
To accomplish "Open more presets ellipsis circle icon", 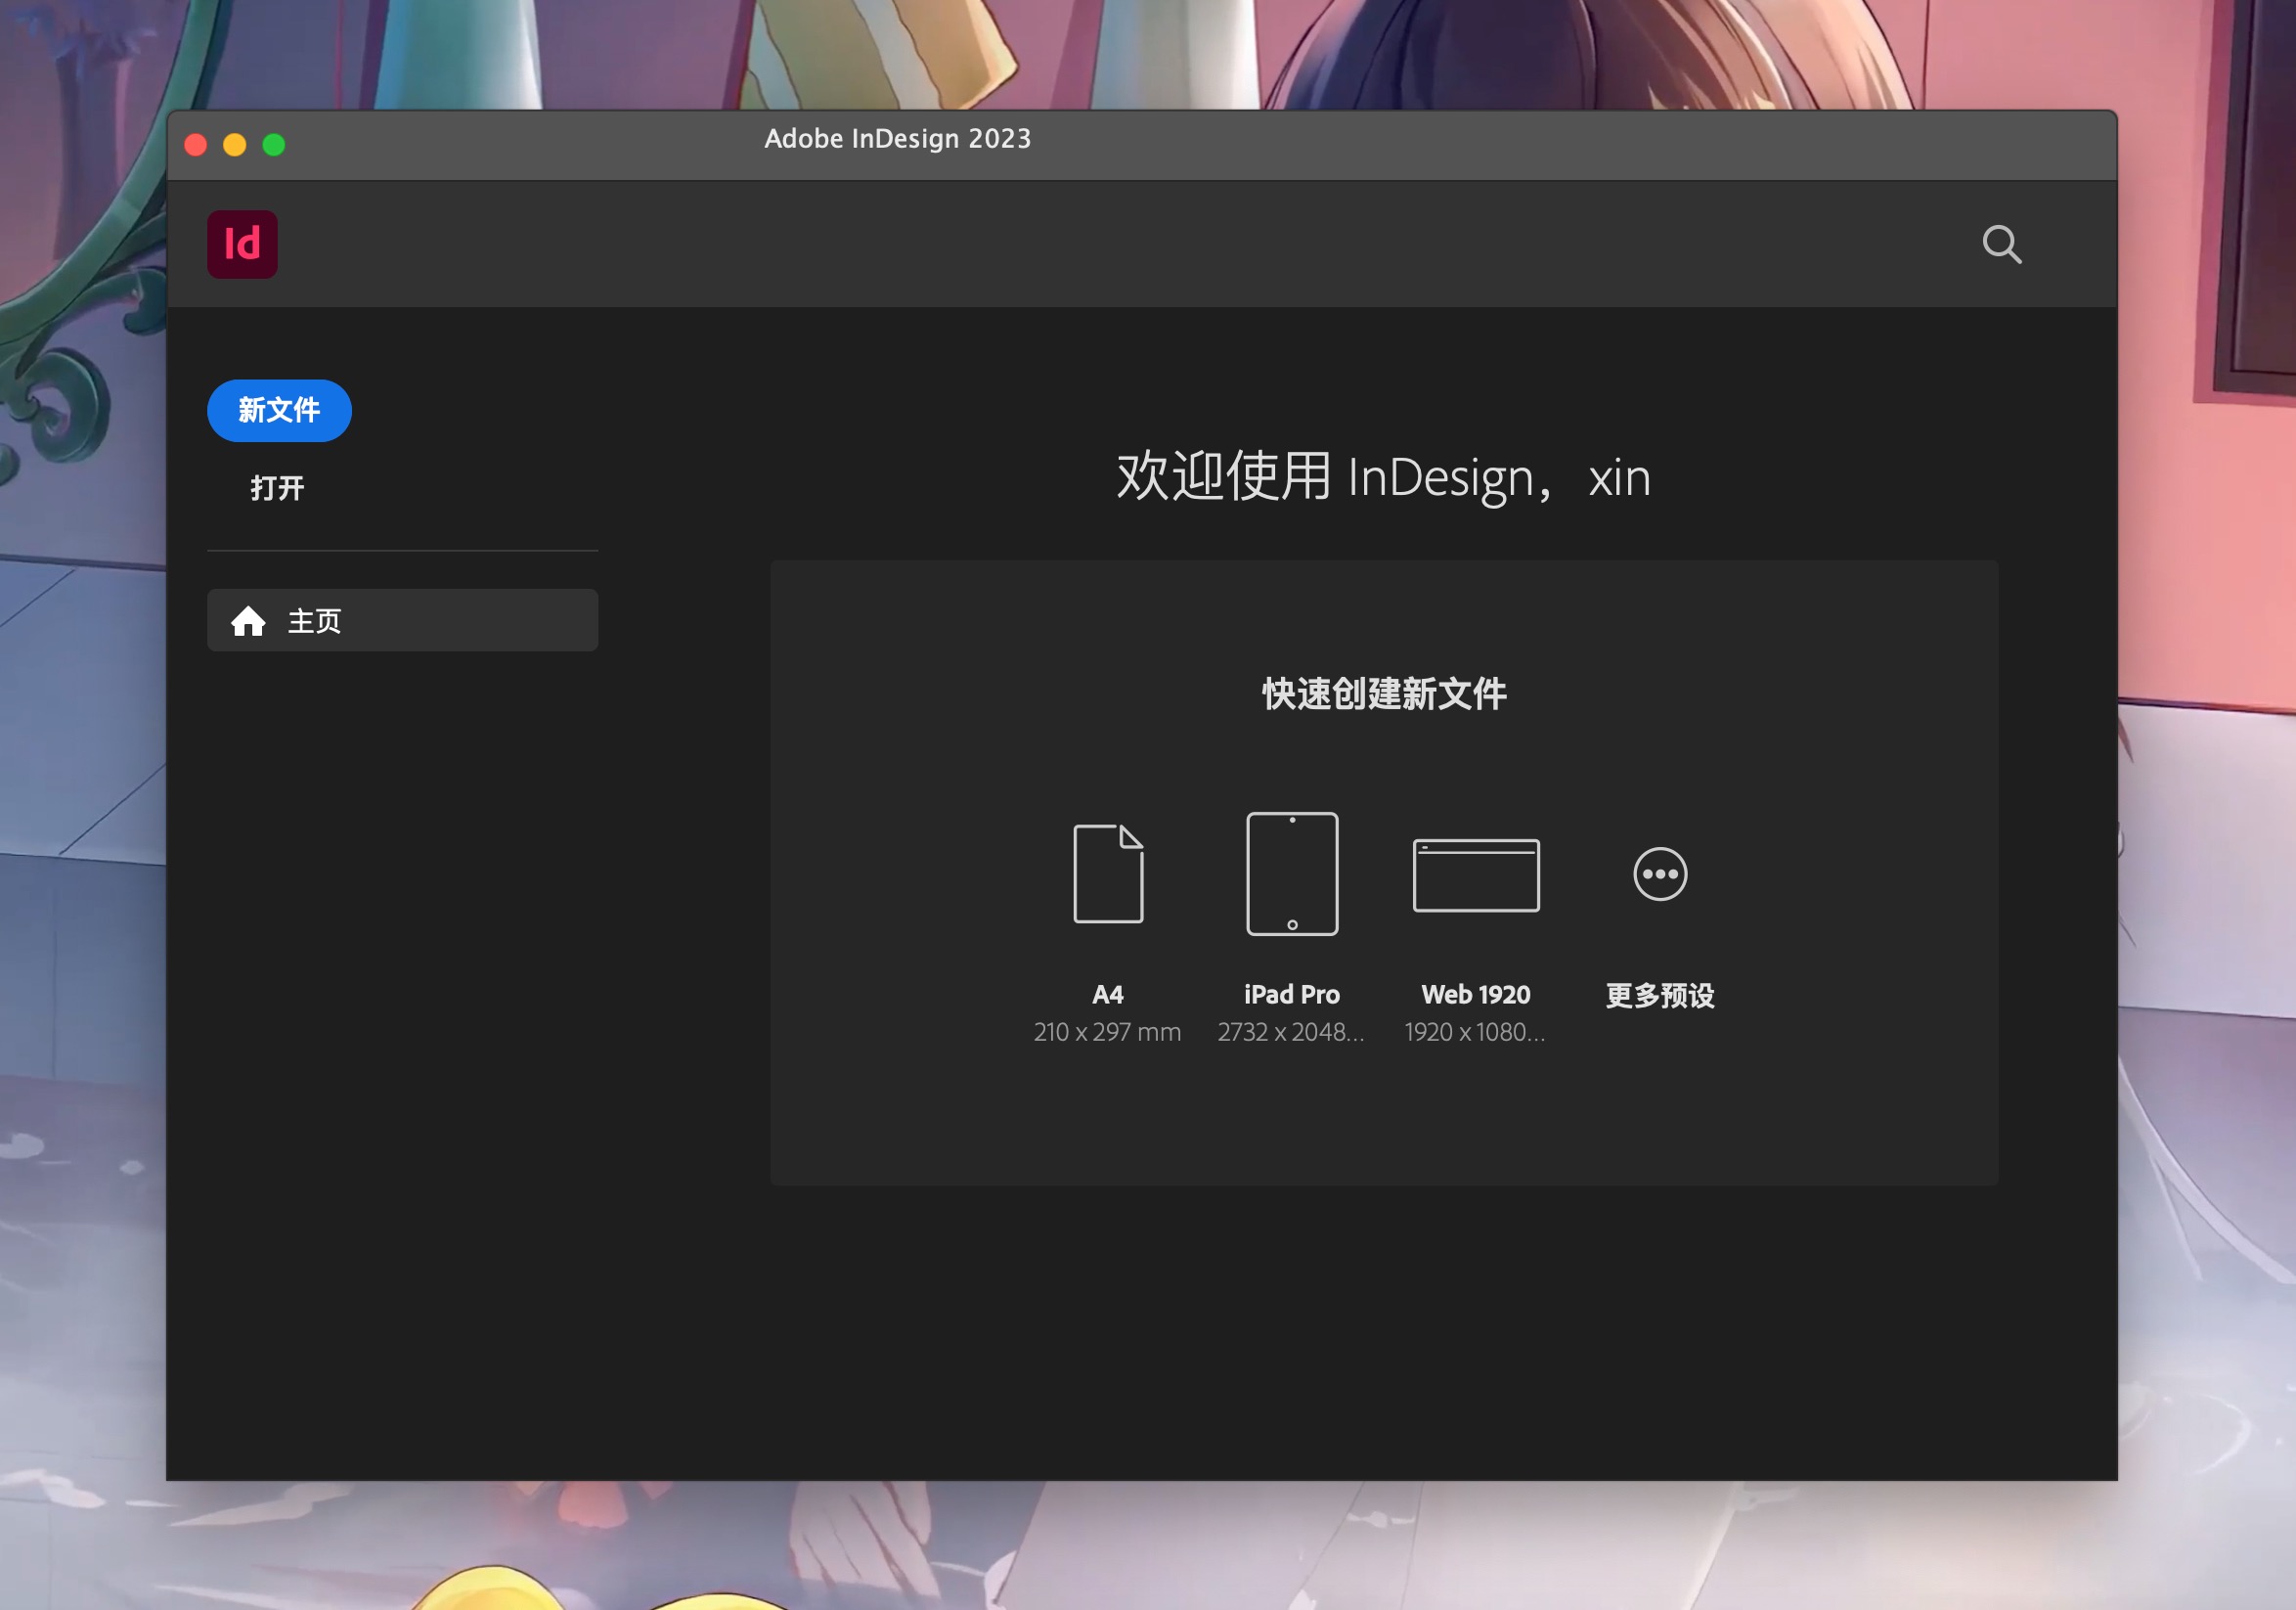I will 1659,874.
